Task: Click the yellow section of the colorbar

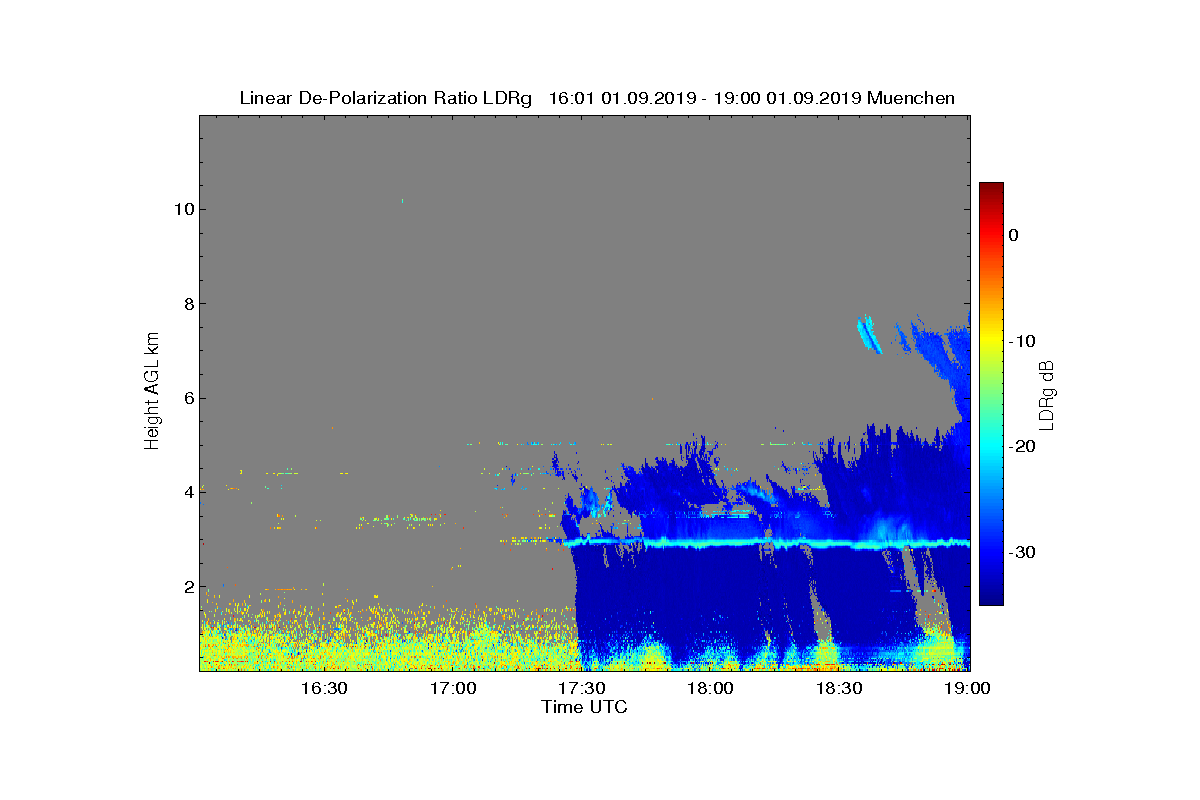Action: pyautogui.click(x=991, y=340)
